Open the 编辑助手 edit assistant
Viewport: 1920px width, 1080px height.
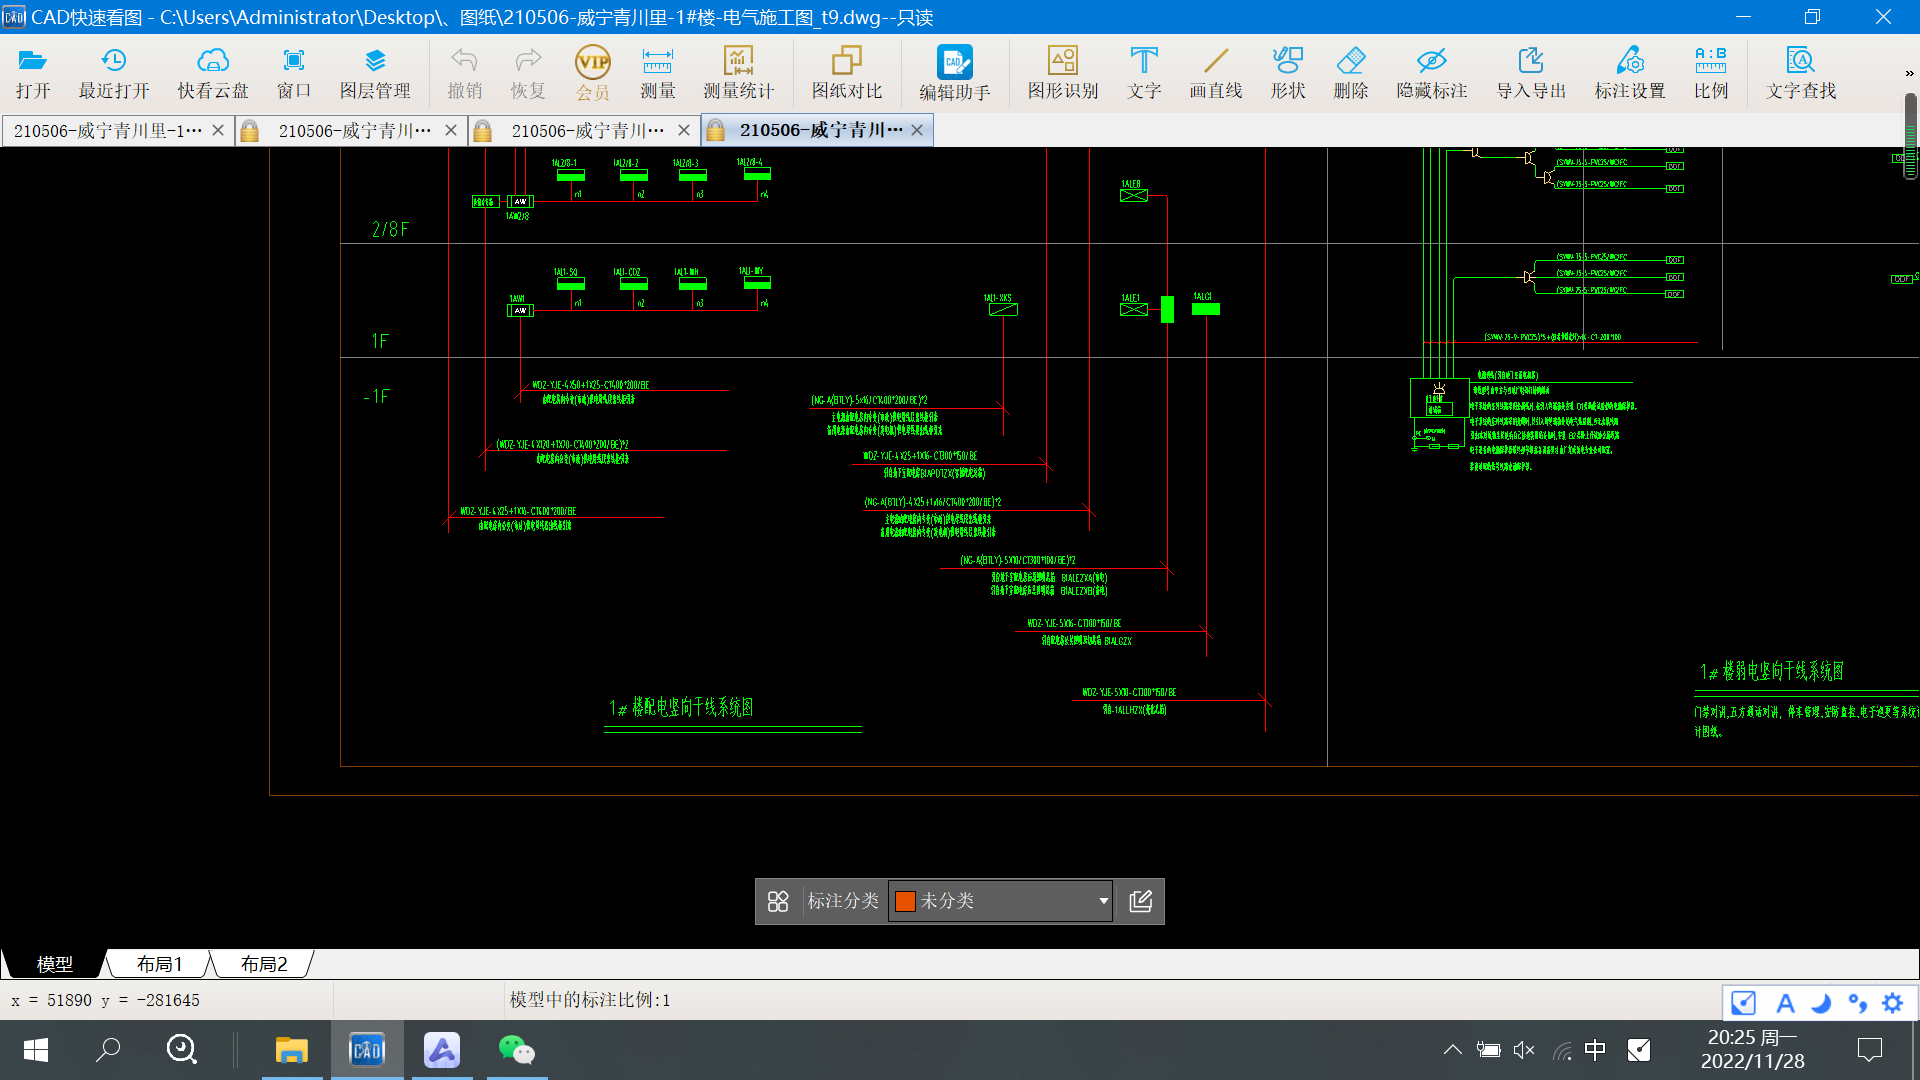coord(954,72)
